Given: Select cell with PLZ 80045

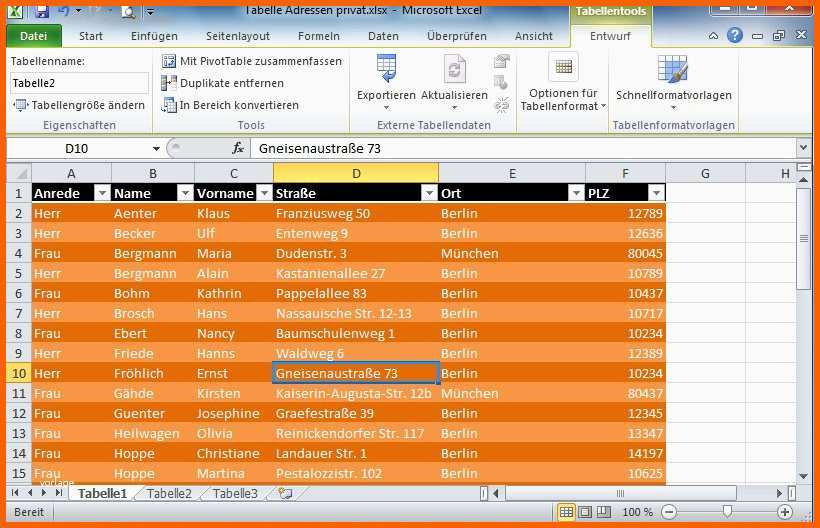Looking at the screenshot, I should (625, 254).
